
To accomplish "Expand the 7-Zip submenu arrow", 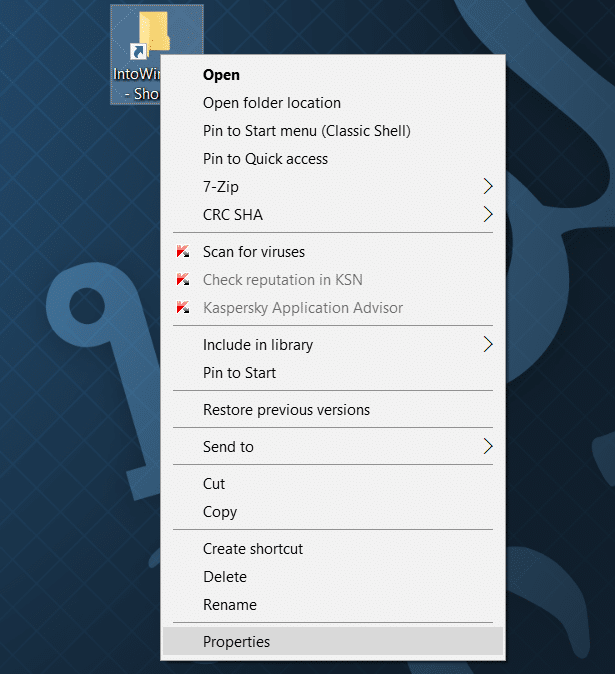I will pyautogui.click(x=488, y=186).
